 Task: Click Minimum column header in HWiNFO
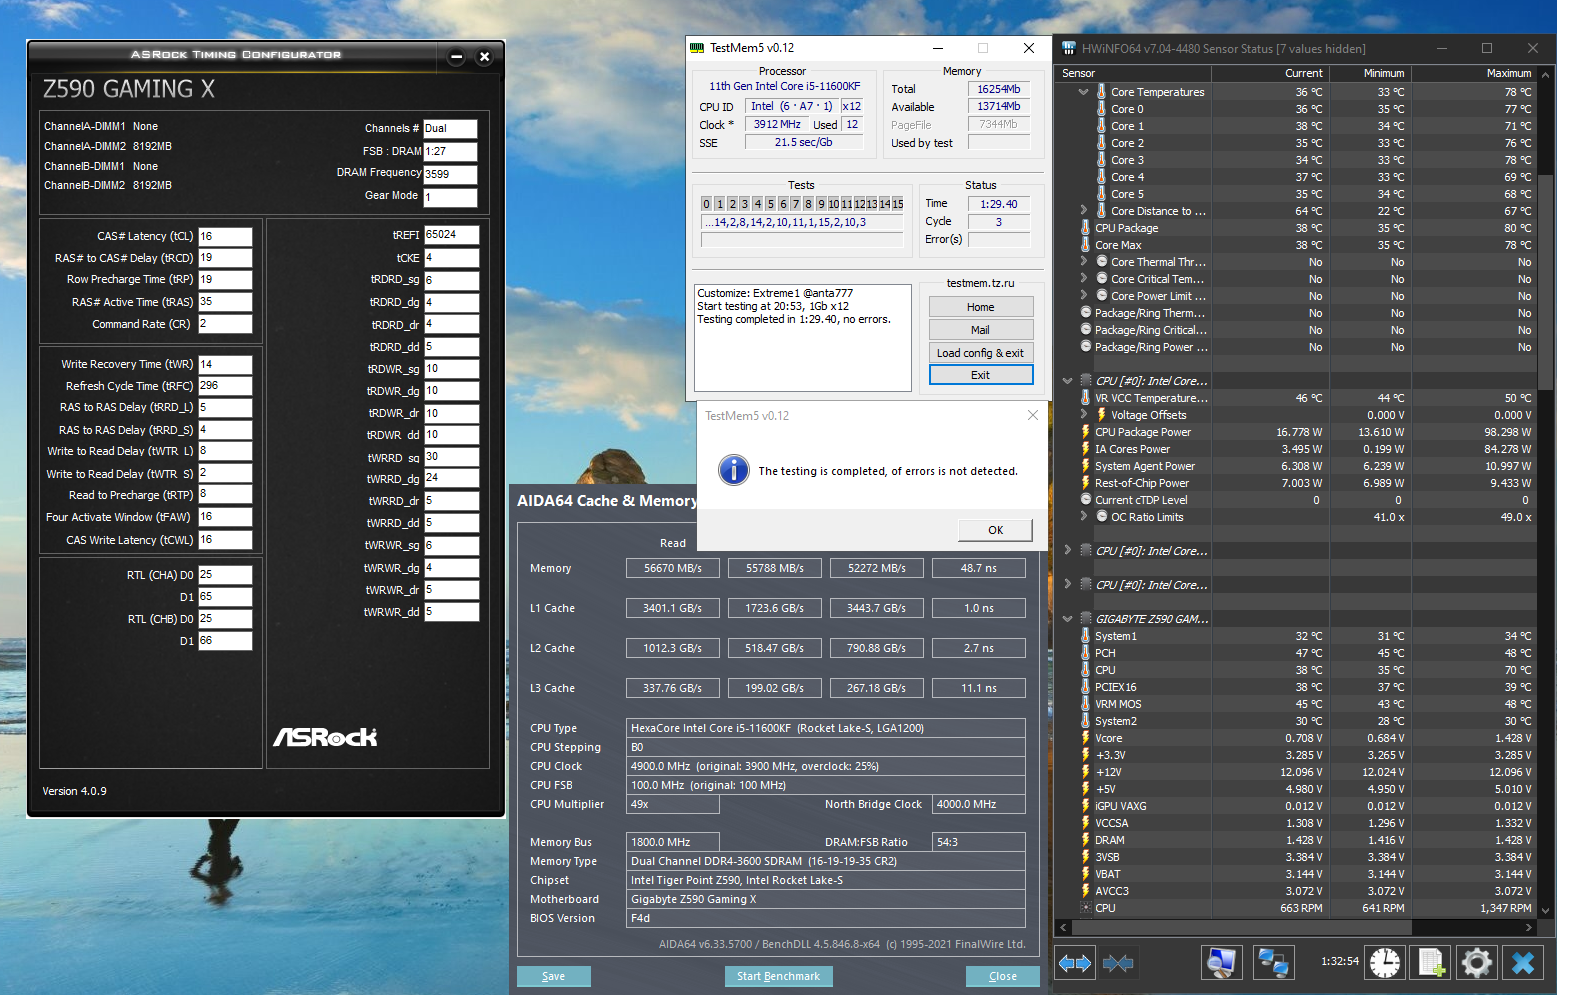[x=1369, y=73]
